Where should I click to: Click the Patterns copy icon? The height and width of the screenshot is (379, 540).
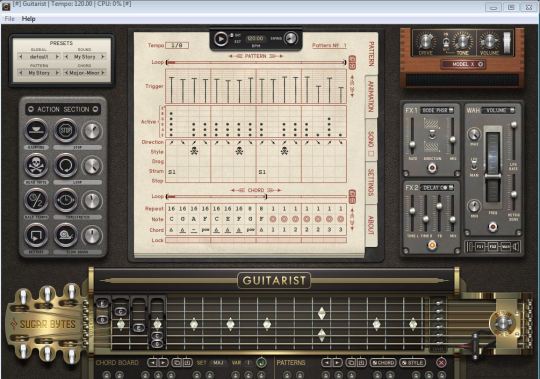point(351,362)
